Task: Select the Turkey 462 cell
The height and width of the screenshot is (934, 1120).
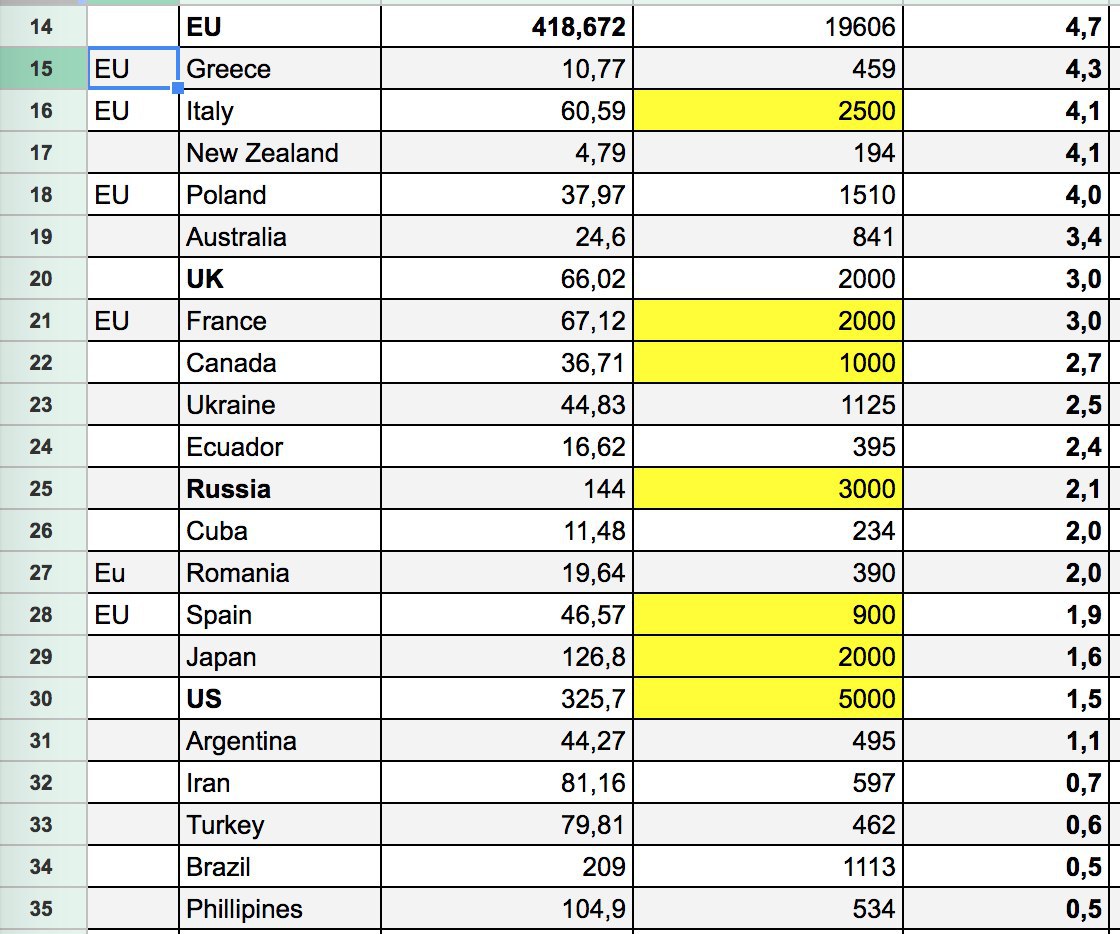Action: (x=768, y=825)
